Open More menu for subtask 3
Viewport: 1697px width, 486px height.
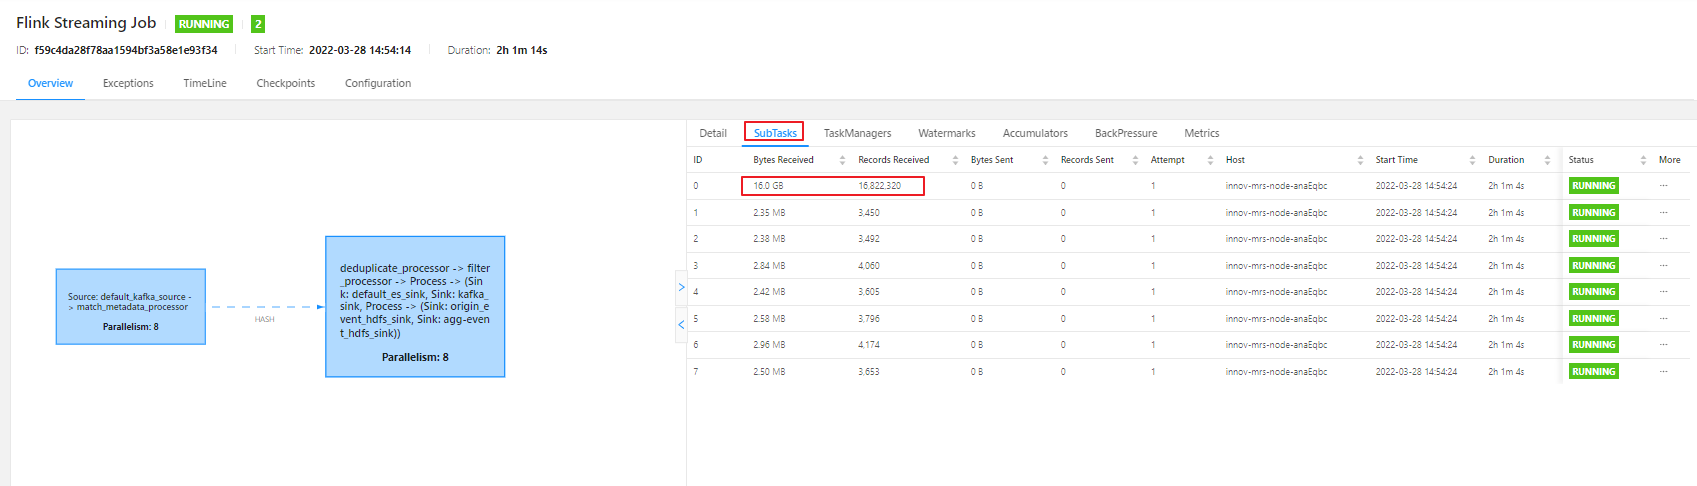tap(1664, 265)
